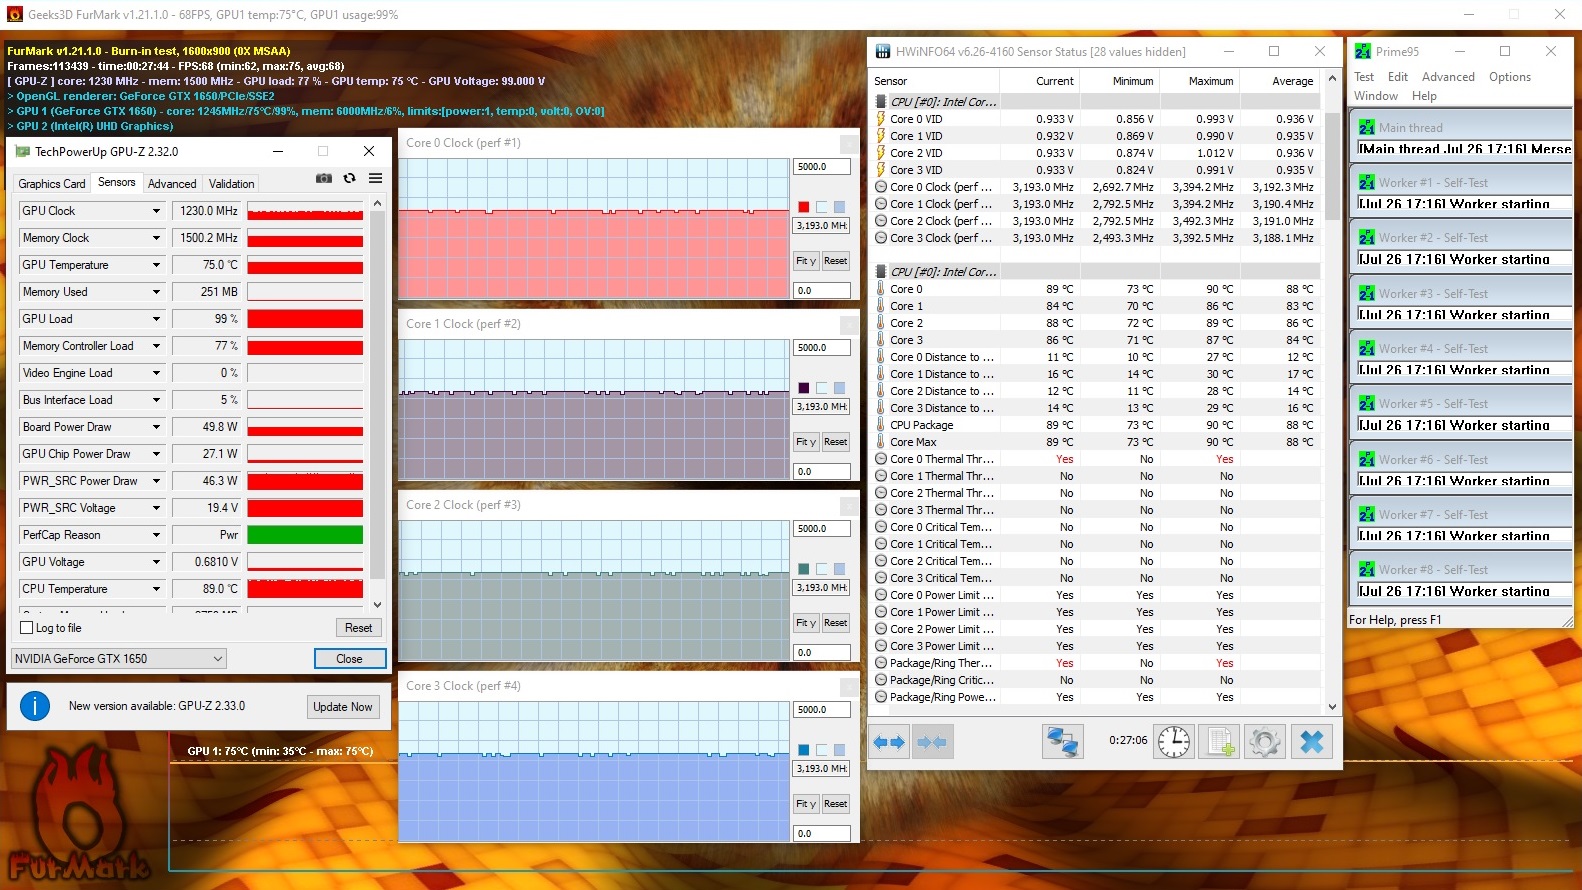Click the GPU-Z refresh icon

(350, 178)
